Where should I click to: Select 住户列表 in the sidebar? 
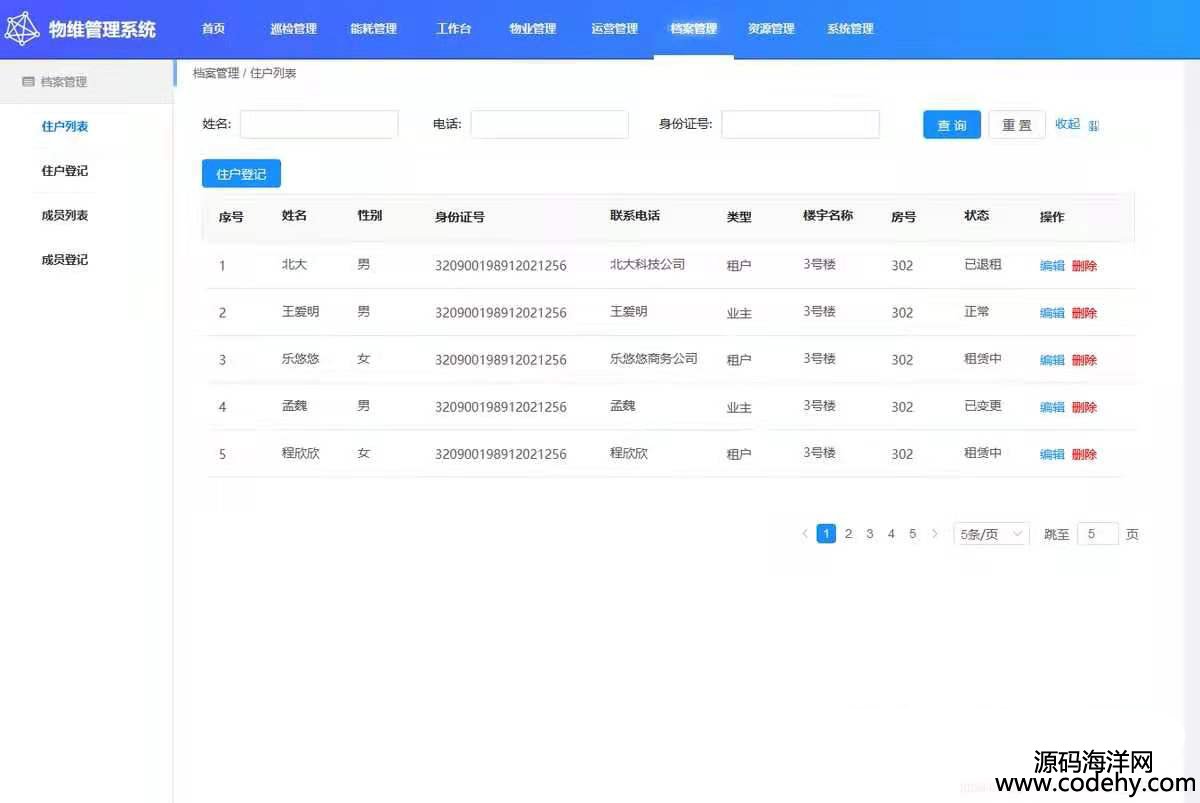click(65, 127)
